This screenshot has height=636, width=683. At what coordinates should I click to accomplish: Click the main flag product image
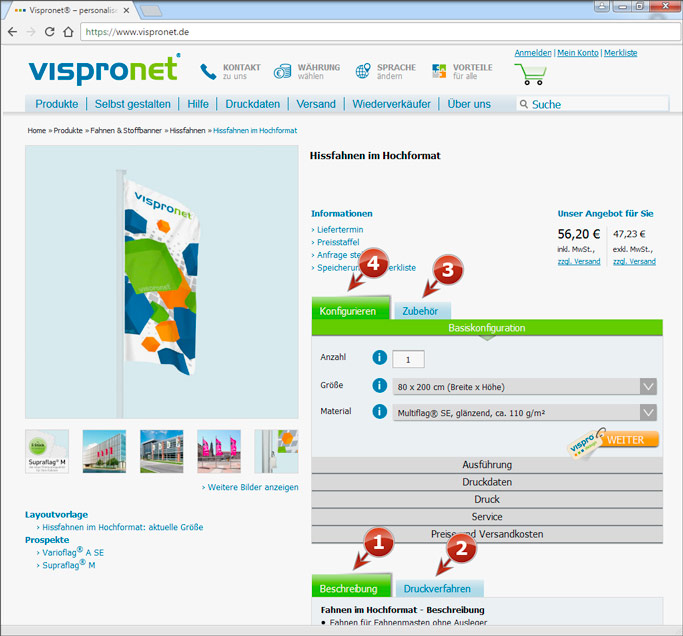(162, 282)
